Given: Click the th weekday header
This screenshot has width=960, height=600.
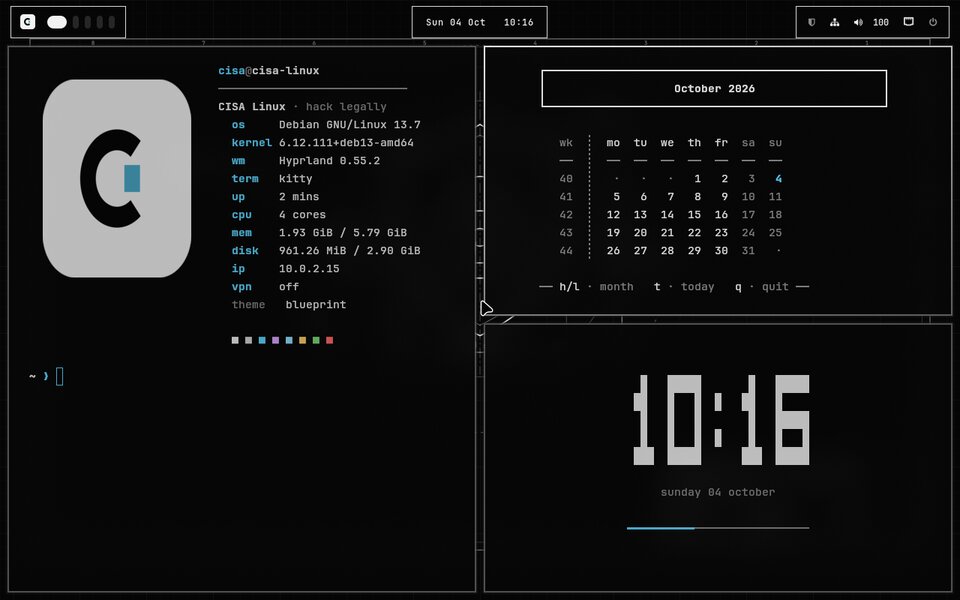Looking at the screenshot, I should click(694, 143).
